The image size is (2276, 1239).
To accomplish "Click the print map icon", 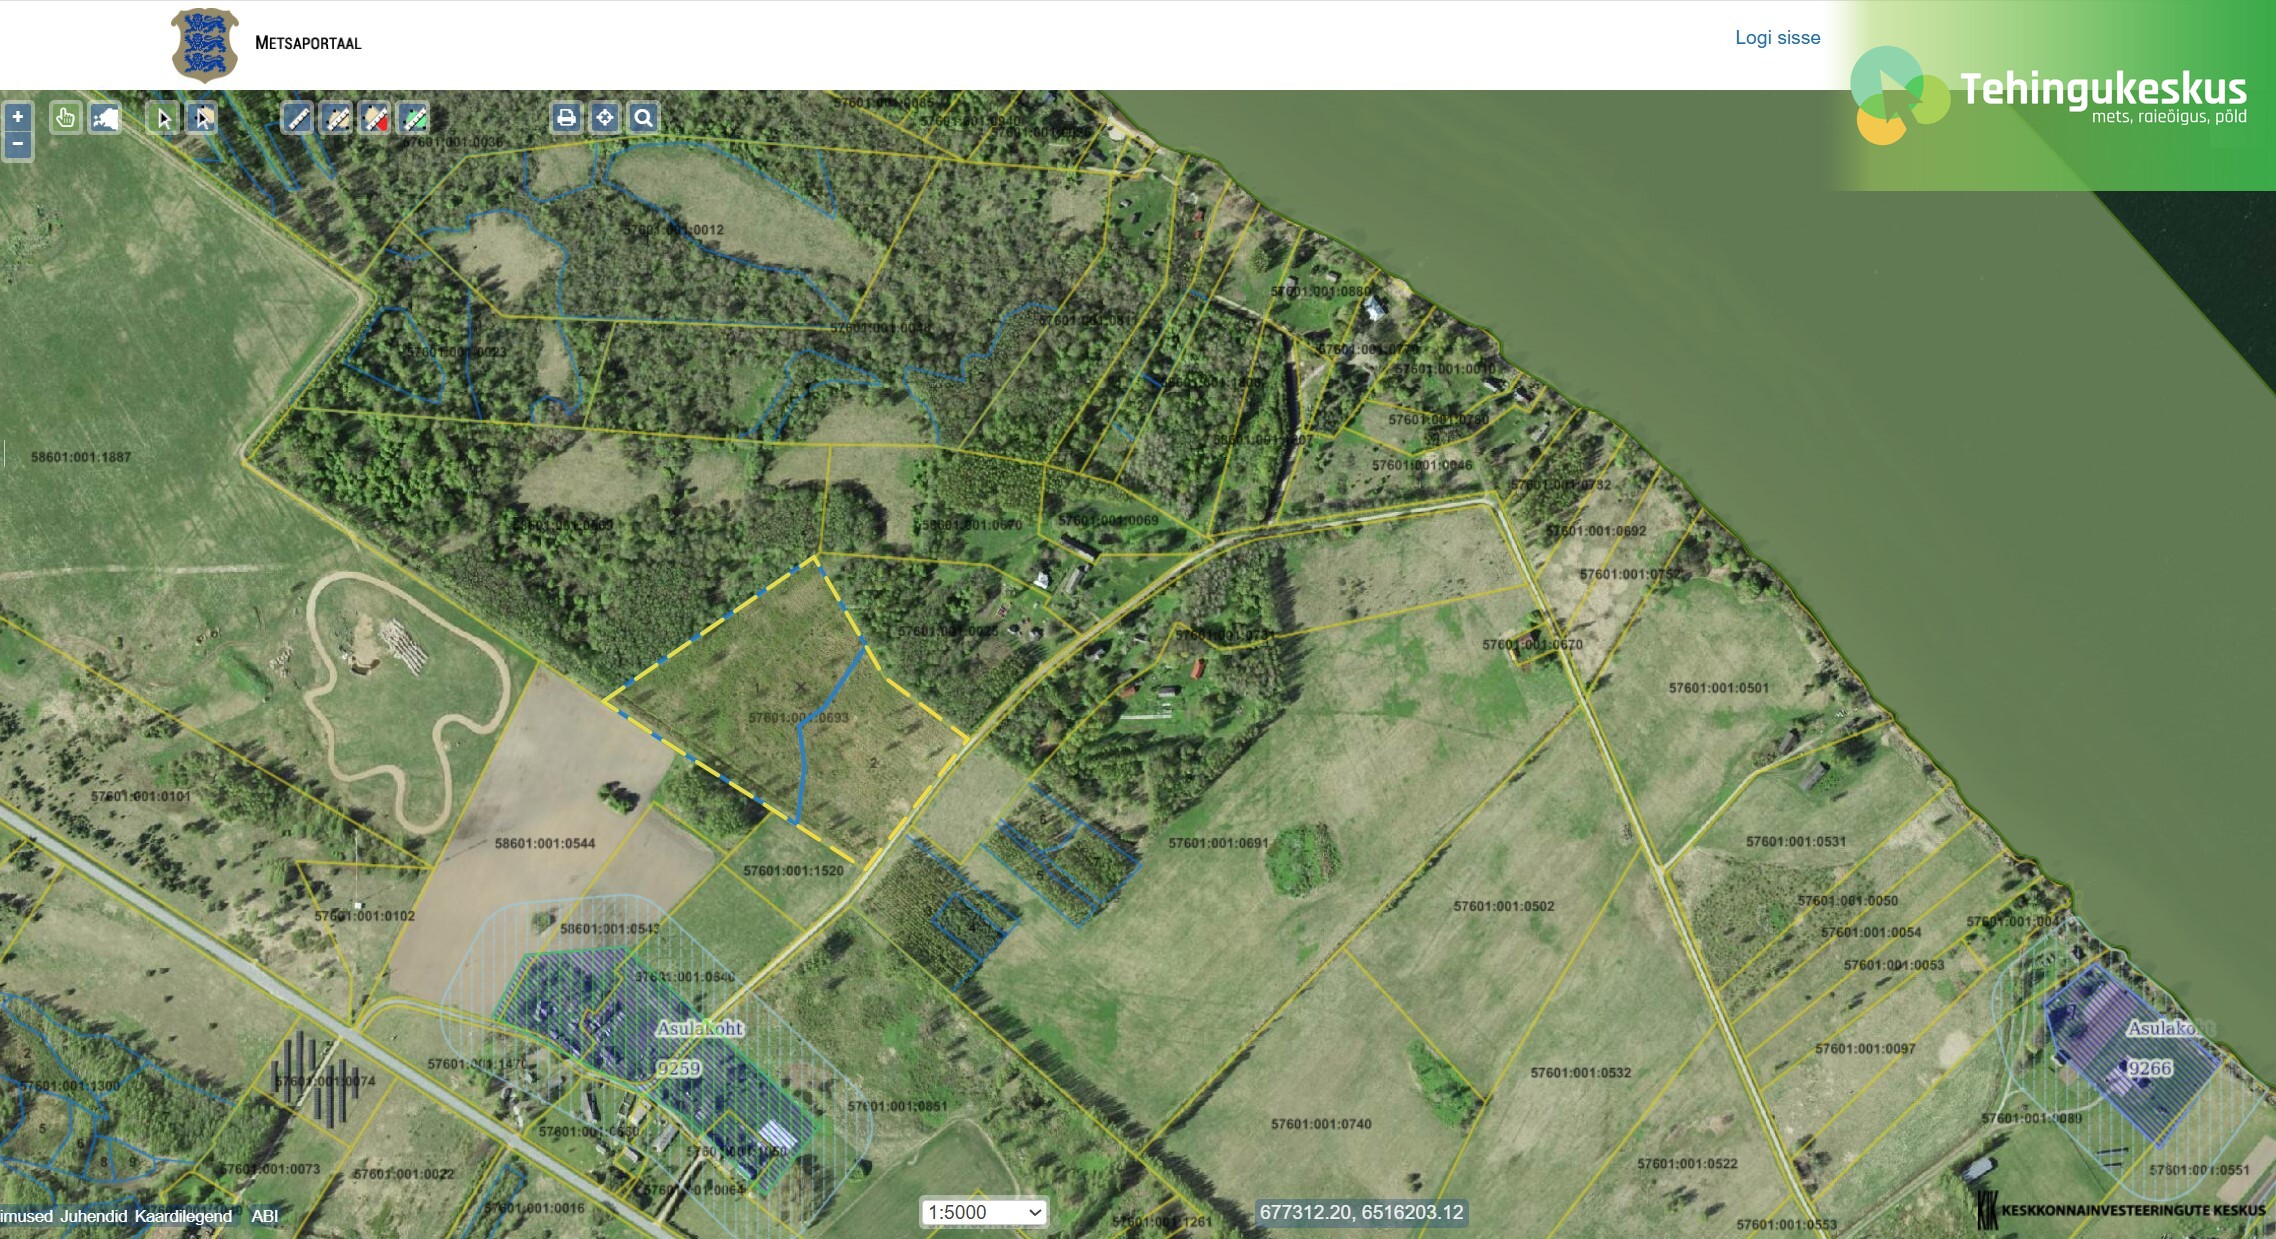I will click(x=566, y=118).
